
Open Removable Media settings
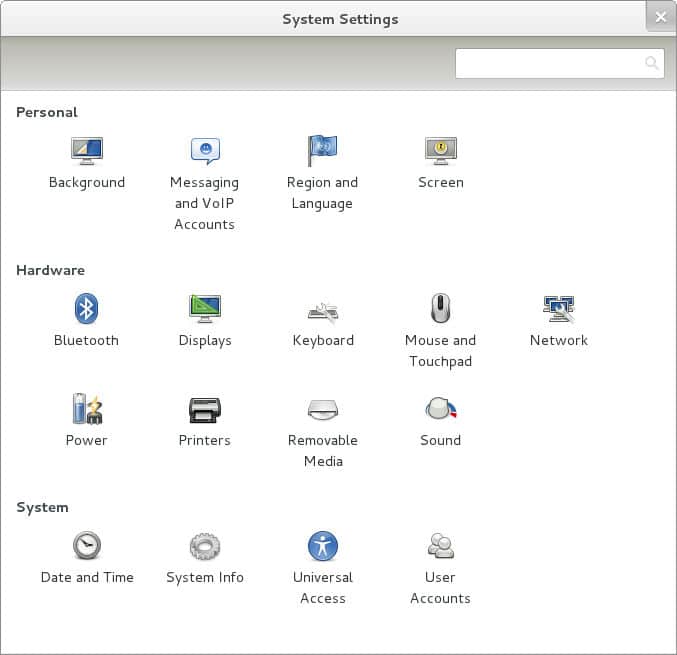322,409
